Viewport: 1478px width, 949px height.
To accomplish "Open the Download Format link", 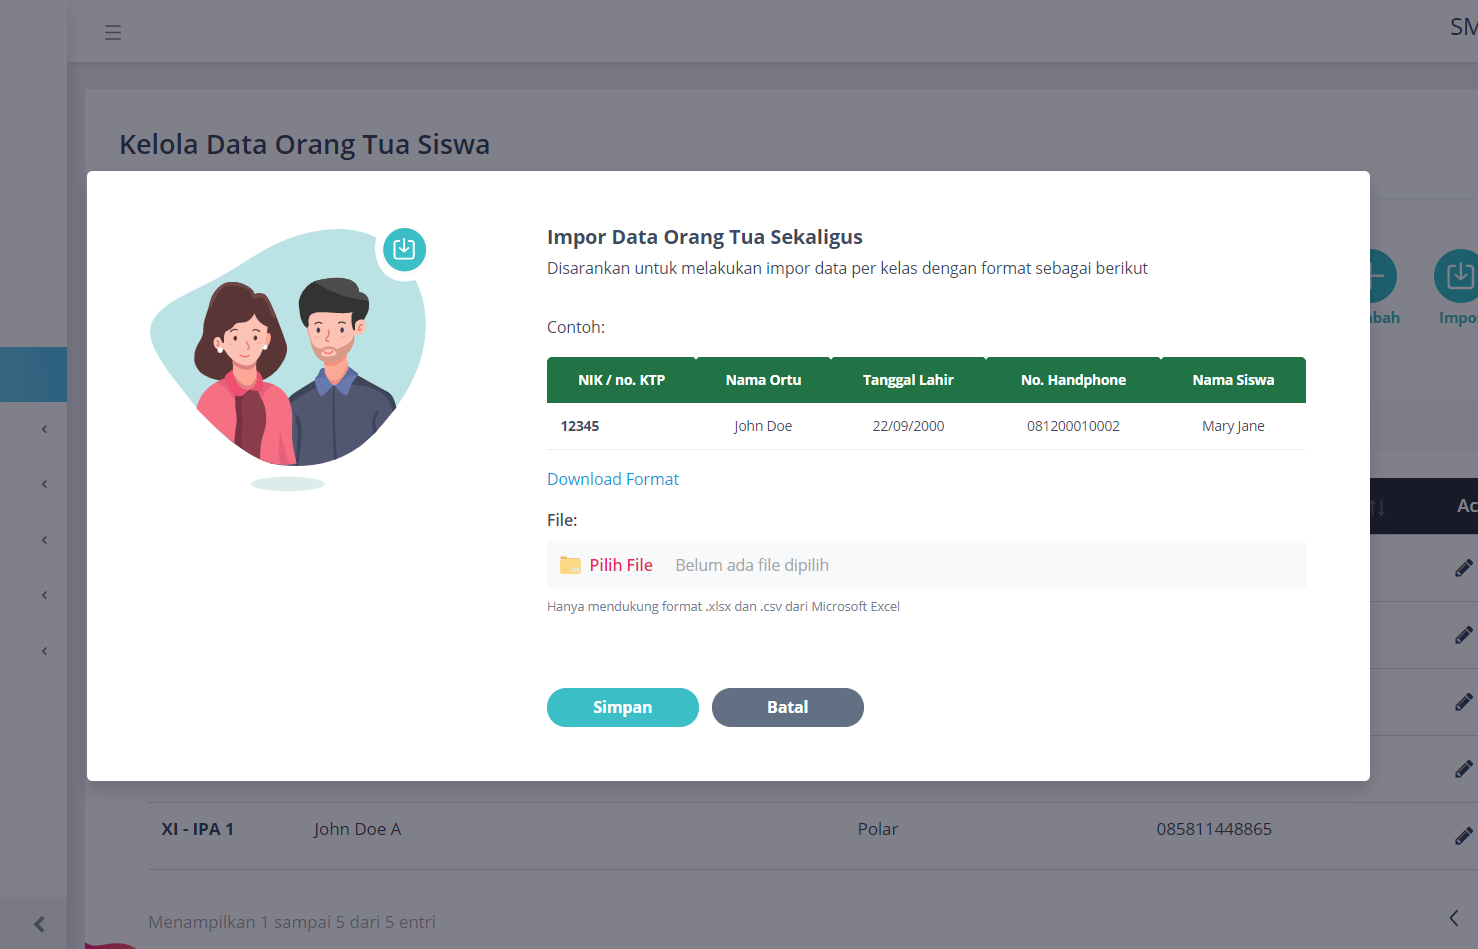I will tap(612, 479).
